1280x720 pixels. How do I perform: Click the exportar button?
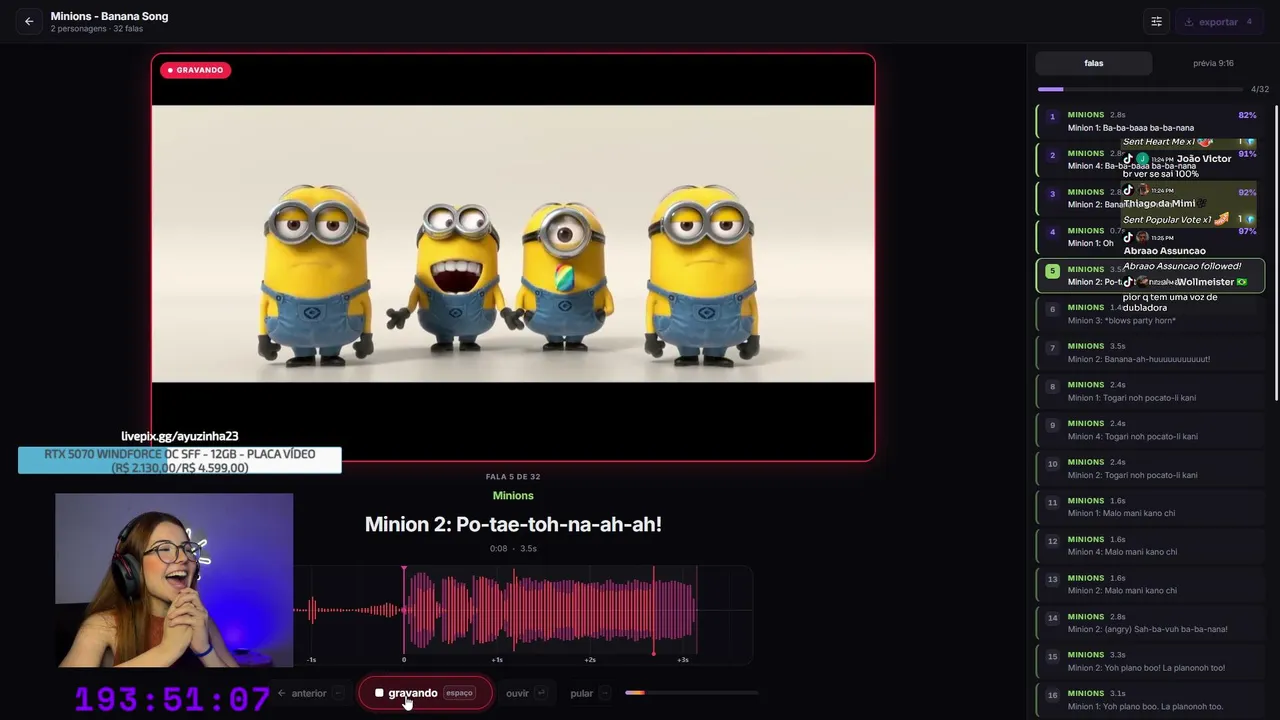[1218, 21]
